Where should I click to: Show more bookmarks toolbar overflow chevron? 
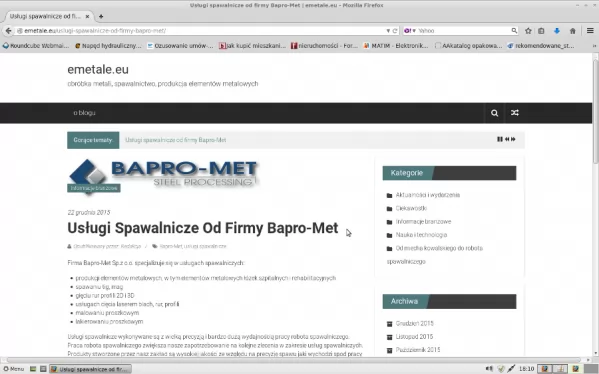pyautogui.click(x=594, y=46)
